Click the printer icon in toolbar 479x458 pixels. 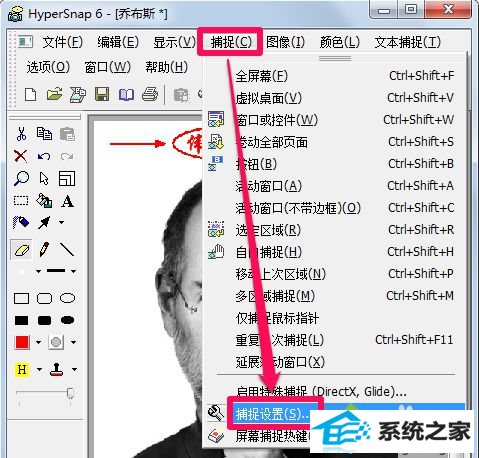click(x=150, y=94)
